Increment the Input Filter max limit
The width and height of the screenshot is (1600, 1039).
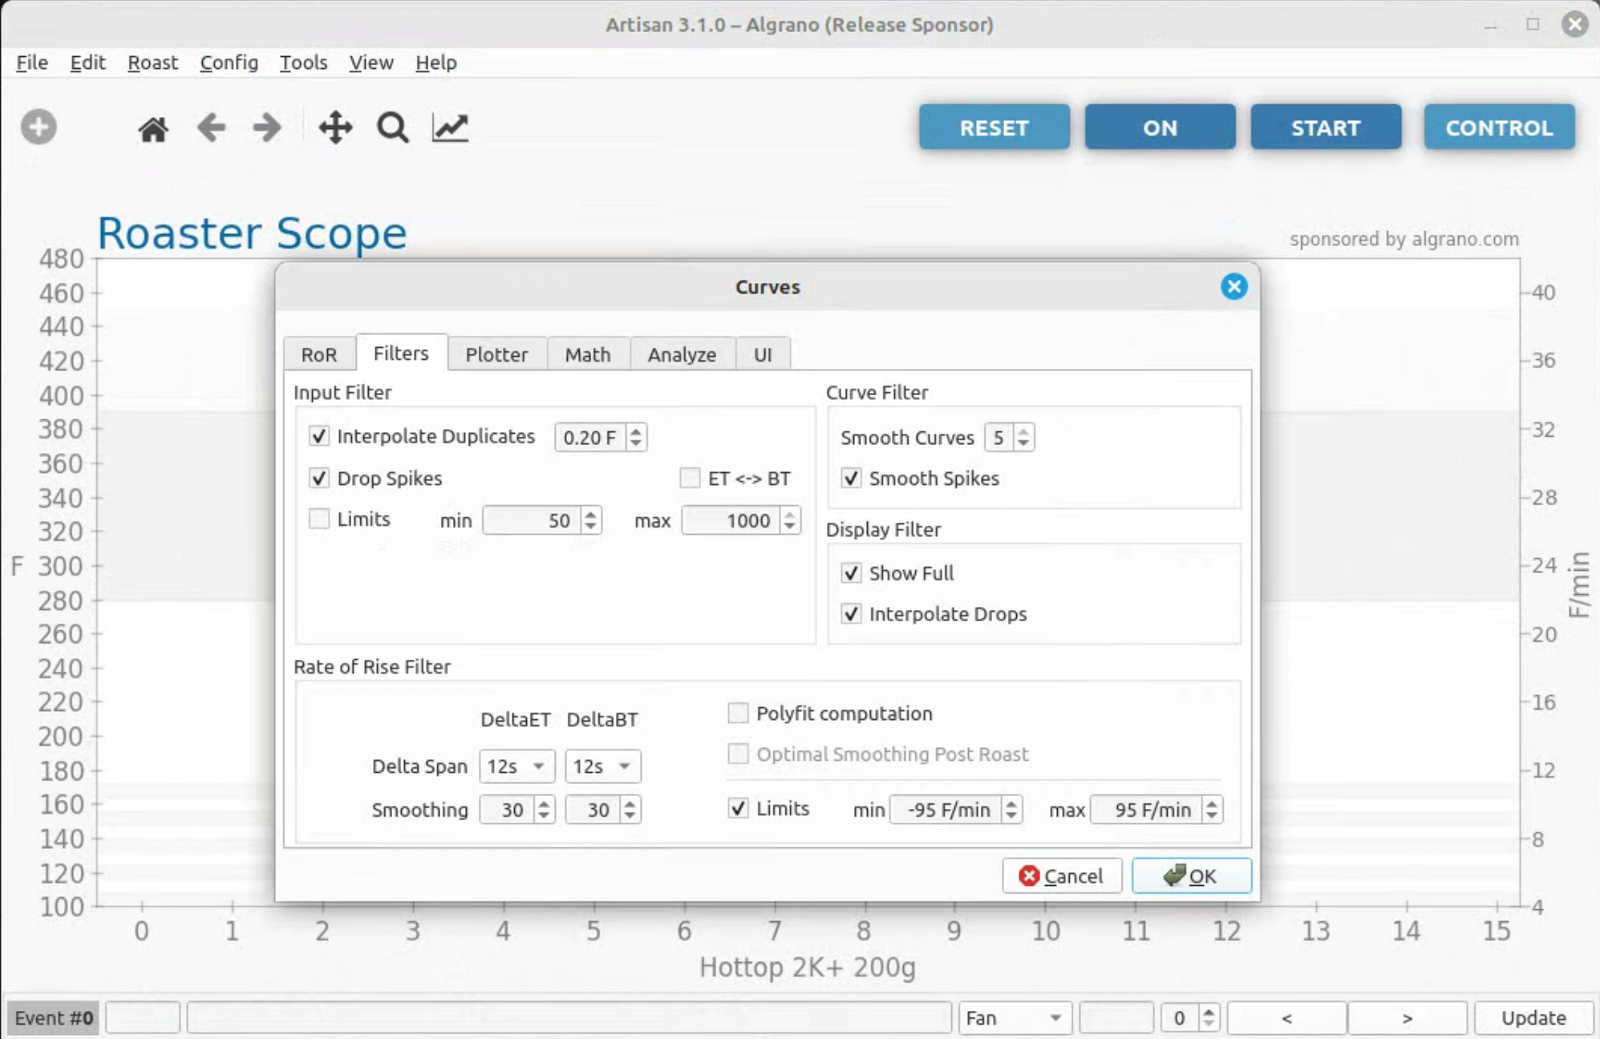790,514
